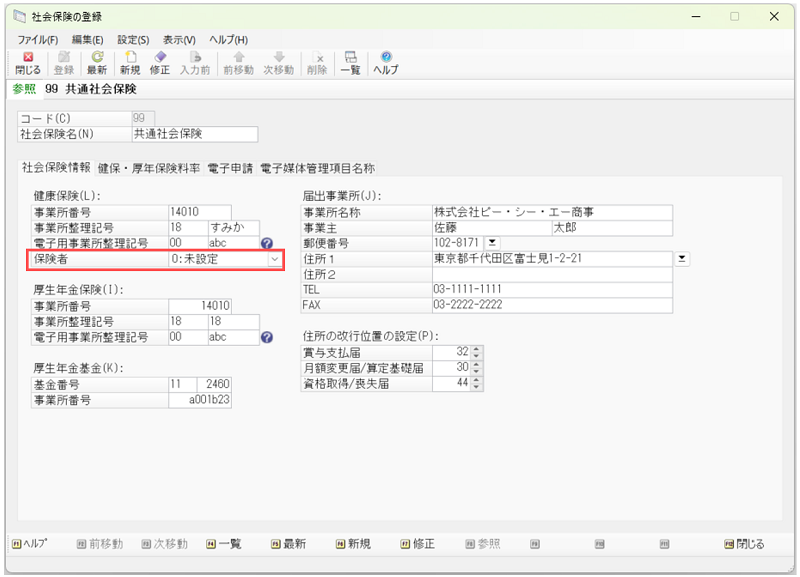Open the 設定(S) menu
This screenshot has height=577, width=800.
[x=133, y=40]
